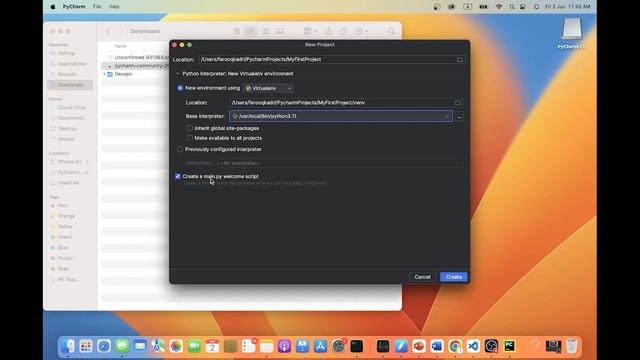
Task: Click Finder window search icon
Action: pyautogui.click(x=391, y=31)
